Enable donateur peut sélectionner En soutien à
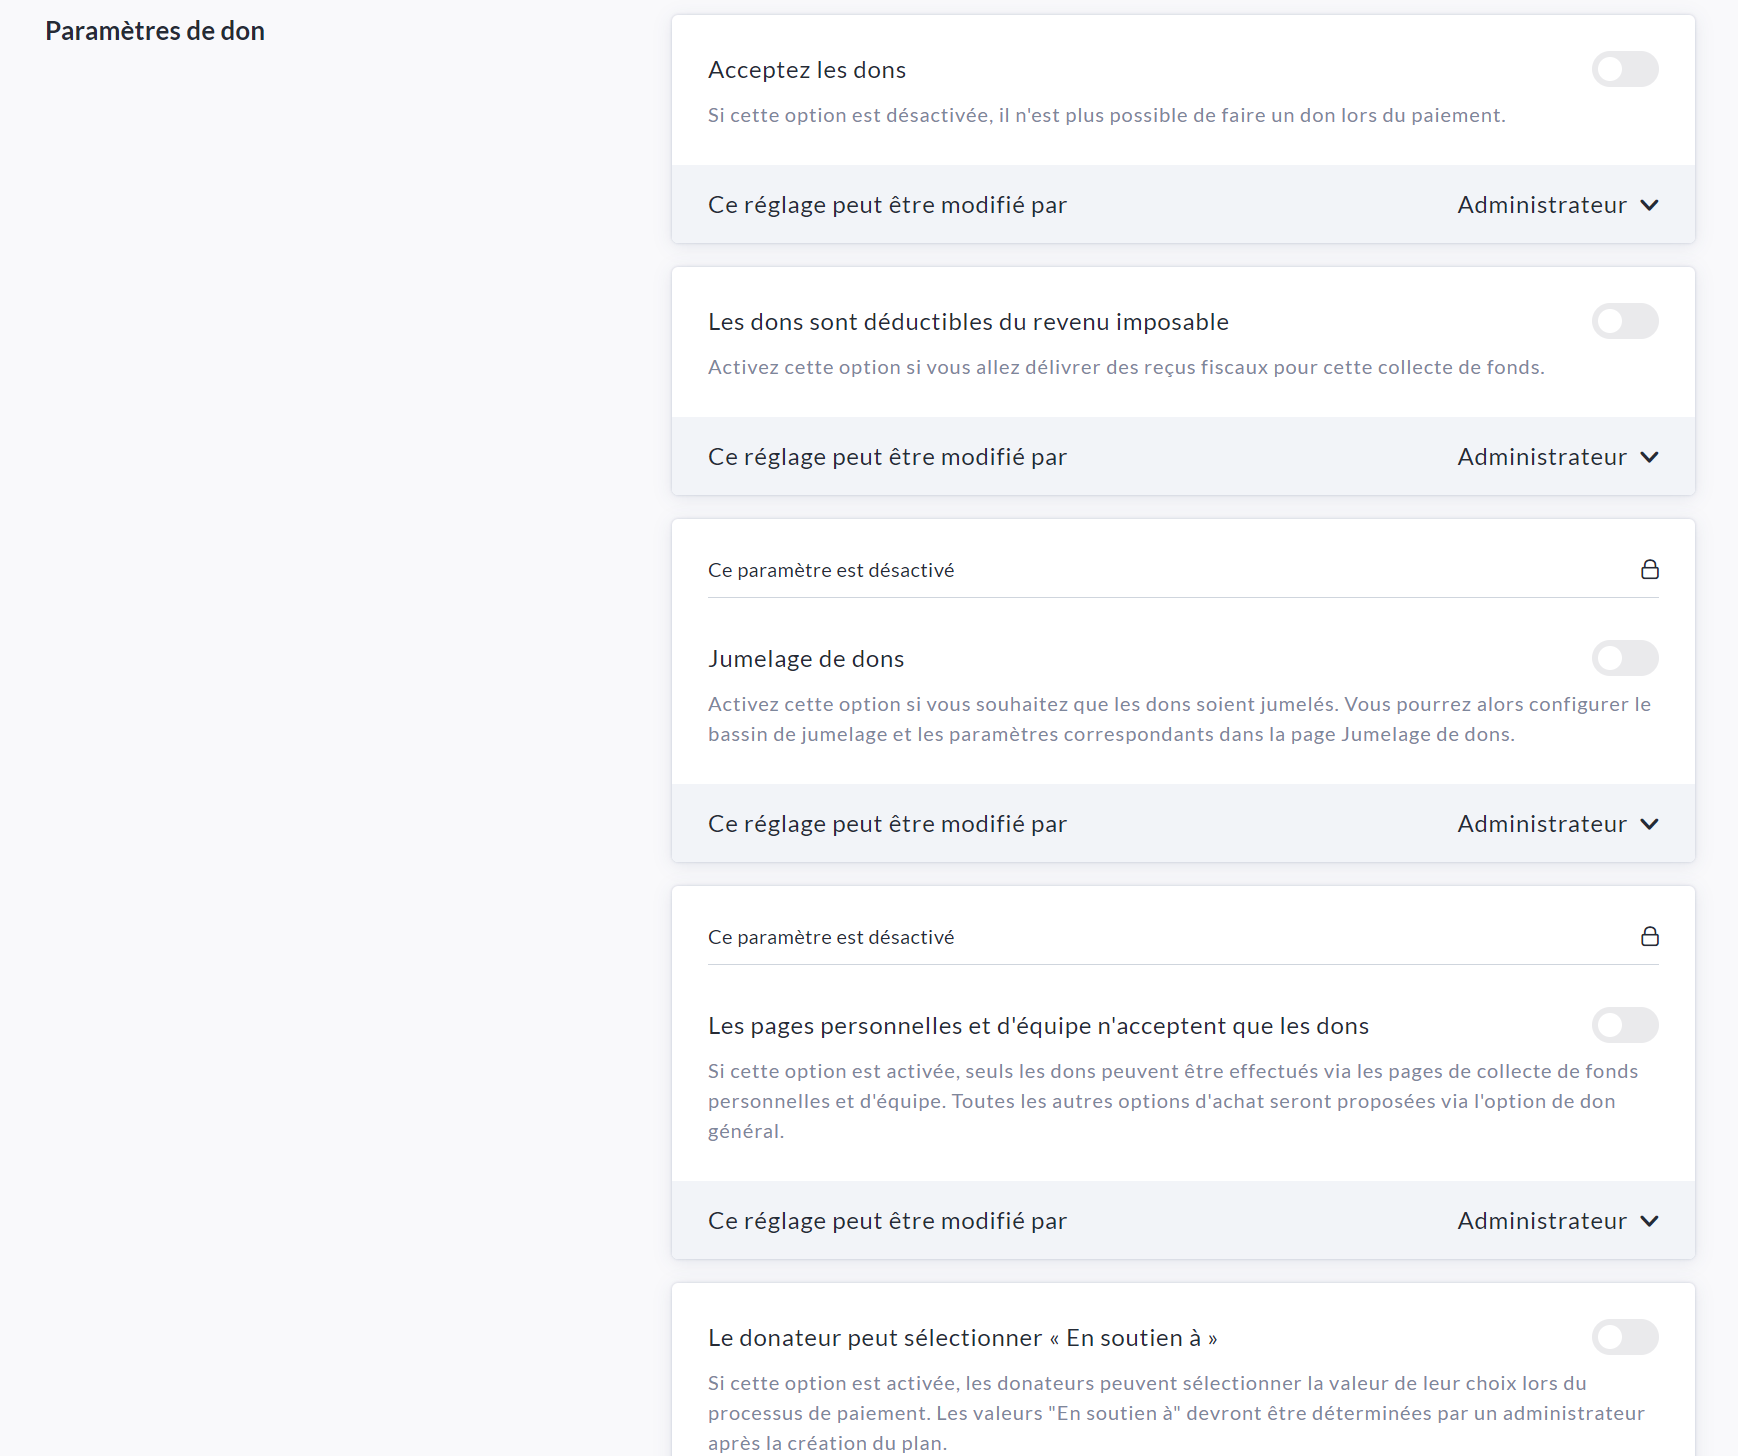The image size is (1738, 1456). pos(1624,1337)
